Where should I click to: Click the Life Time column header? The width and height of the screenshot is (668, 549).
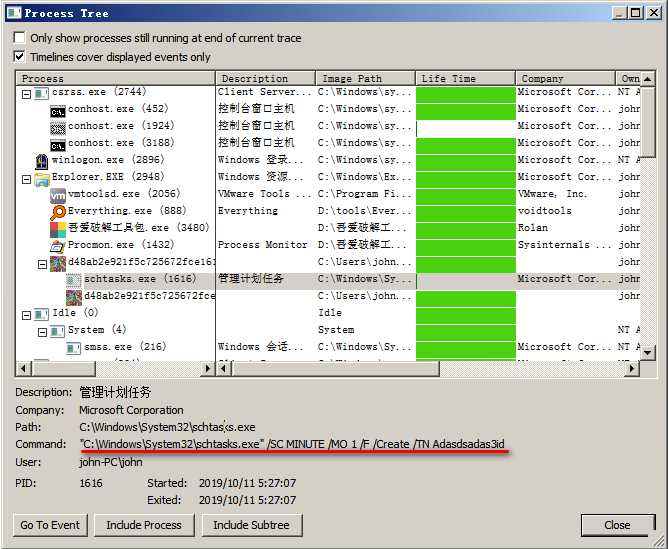(465, 78)
